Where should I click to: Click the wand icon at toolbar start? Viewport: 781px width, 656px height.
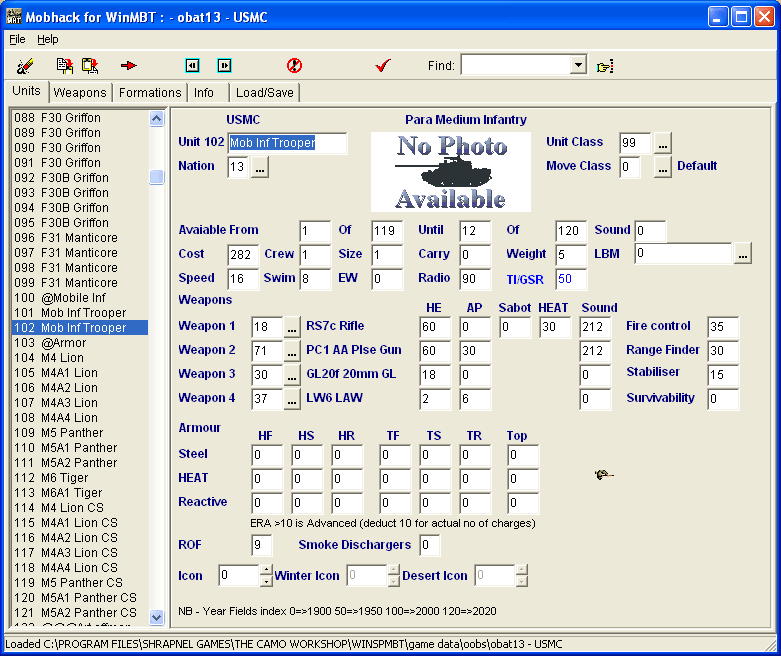[x=26, y=66]
